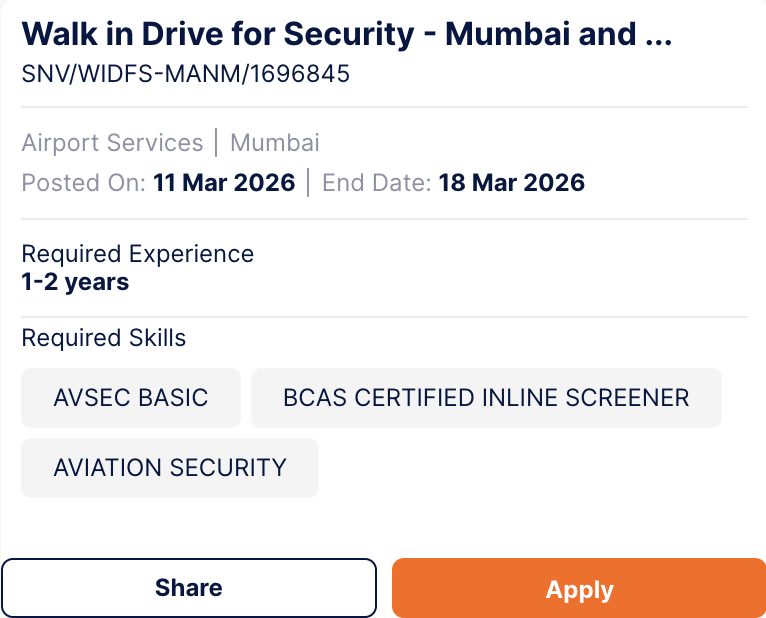Open the Walk in Drive for Security title

point(217,35)
